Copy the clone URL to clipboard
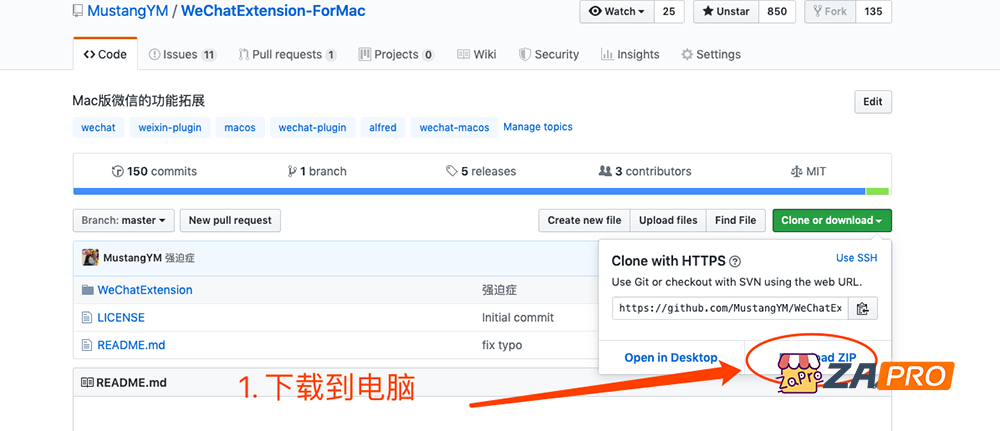This screenshot has width=1000, height=431. point(863,309)
